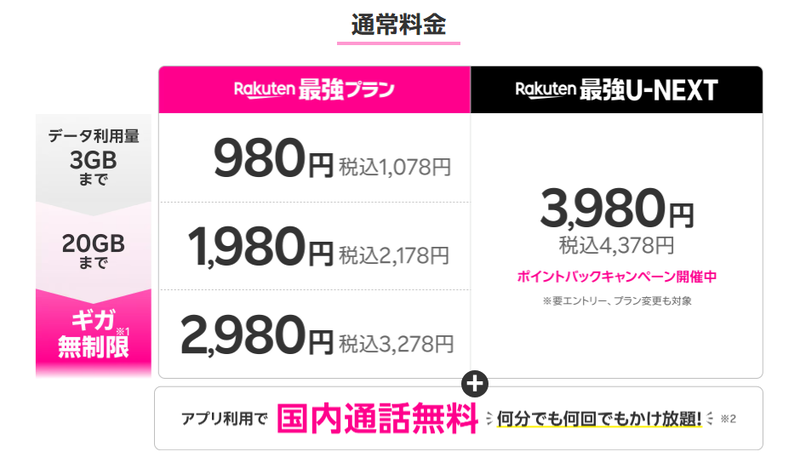Open the ポイントバックキャンペーン開催中 link

click(x=617, y=277)
